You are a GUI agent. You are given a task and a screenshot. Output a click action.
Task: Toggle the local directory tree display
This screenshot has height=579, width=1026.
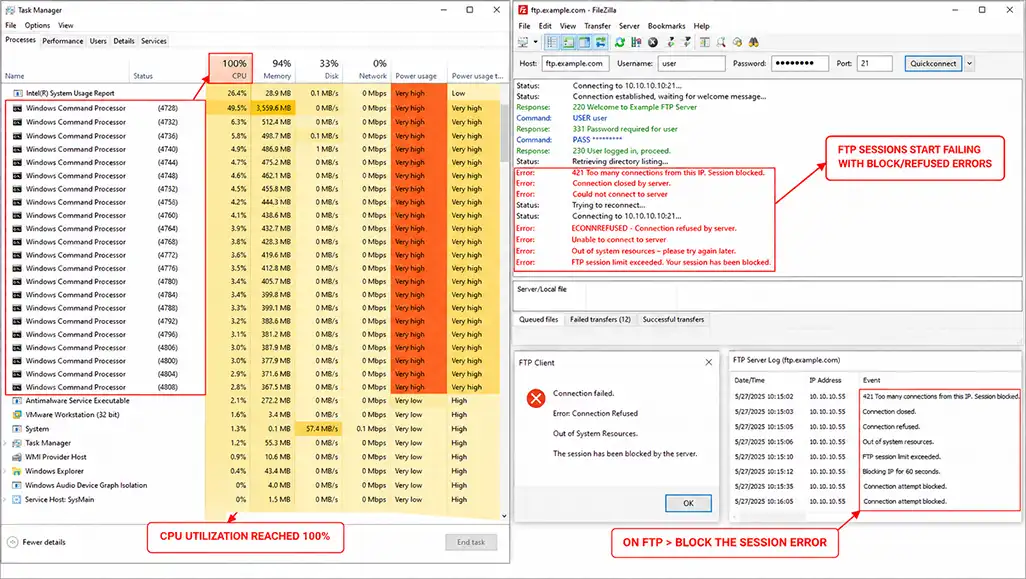click(568, 42)
